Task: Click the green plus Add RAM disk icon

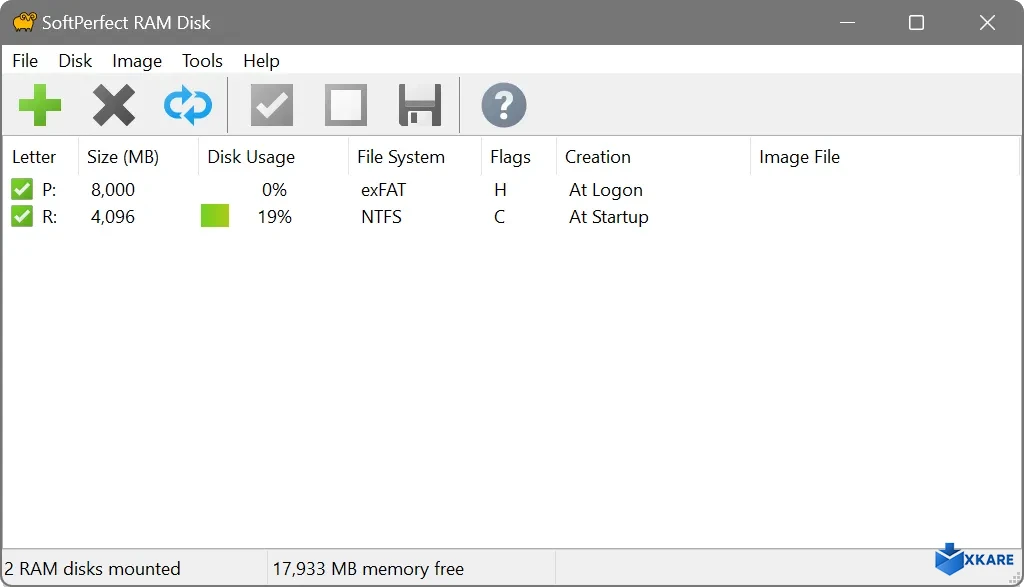Action: click(x=40, y=104)
